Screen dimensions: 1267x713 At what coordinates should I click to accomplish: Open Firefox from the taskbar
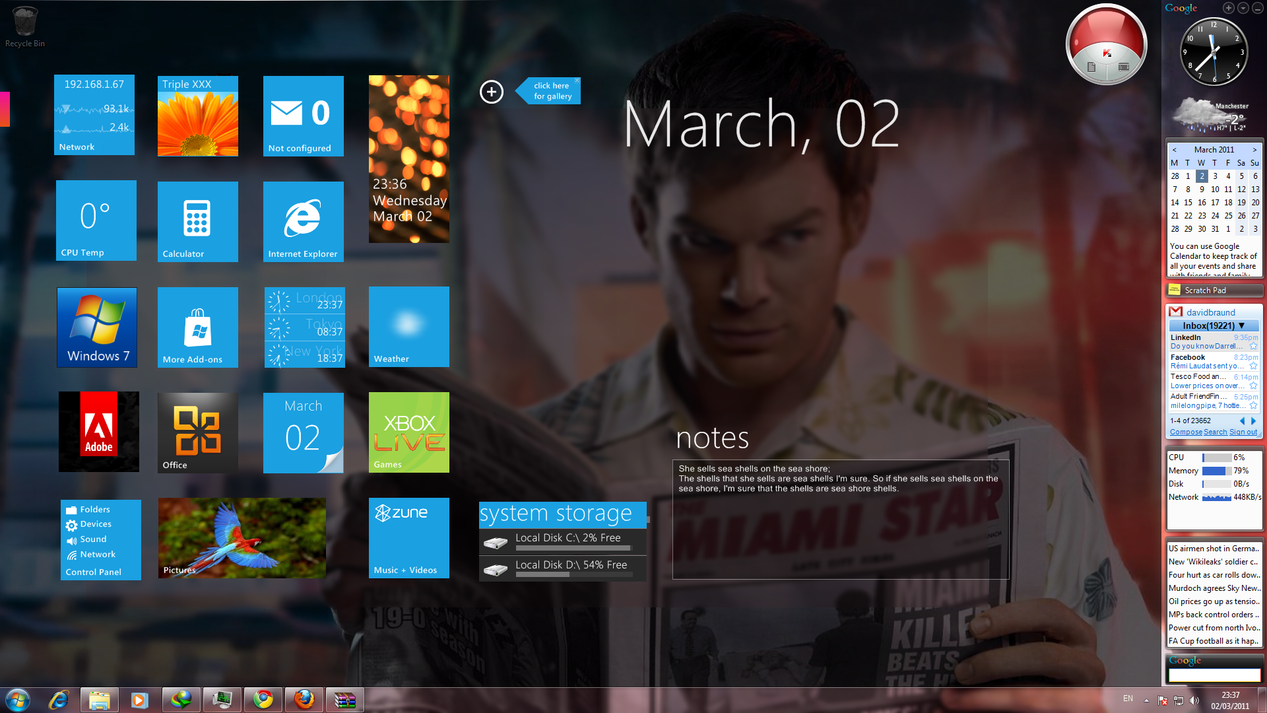coord(303,700)
